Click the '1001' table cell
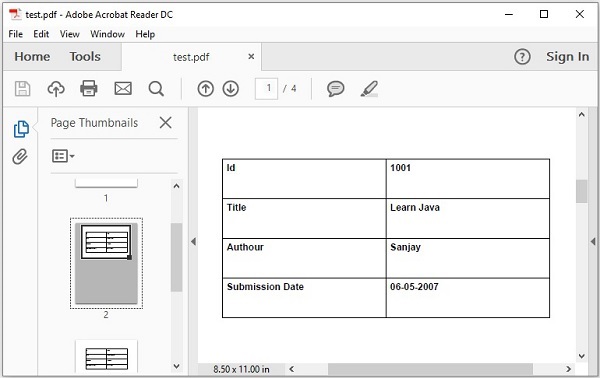 [x=468, y=179]
